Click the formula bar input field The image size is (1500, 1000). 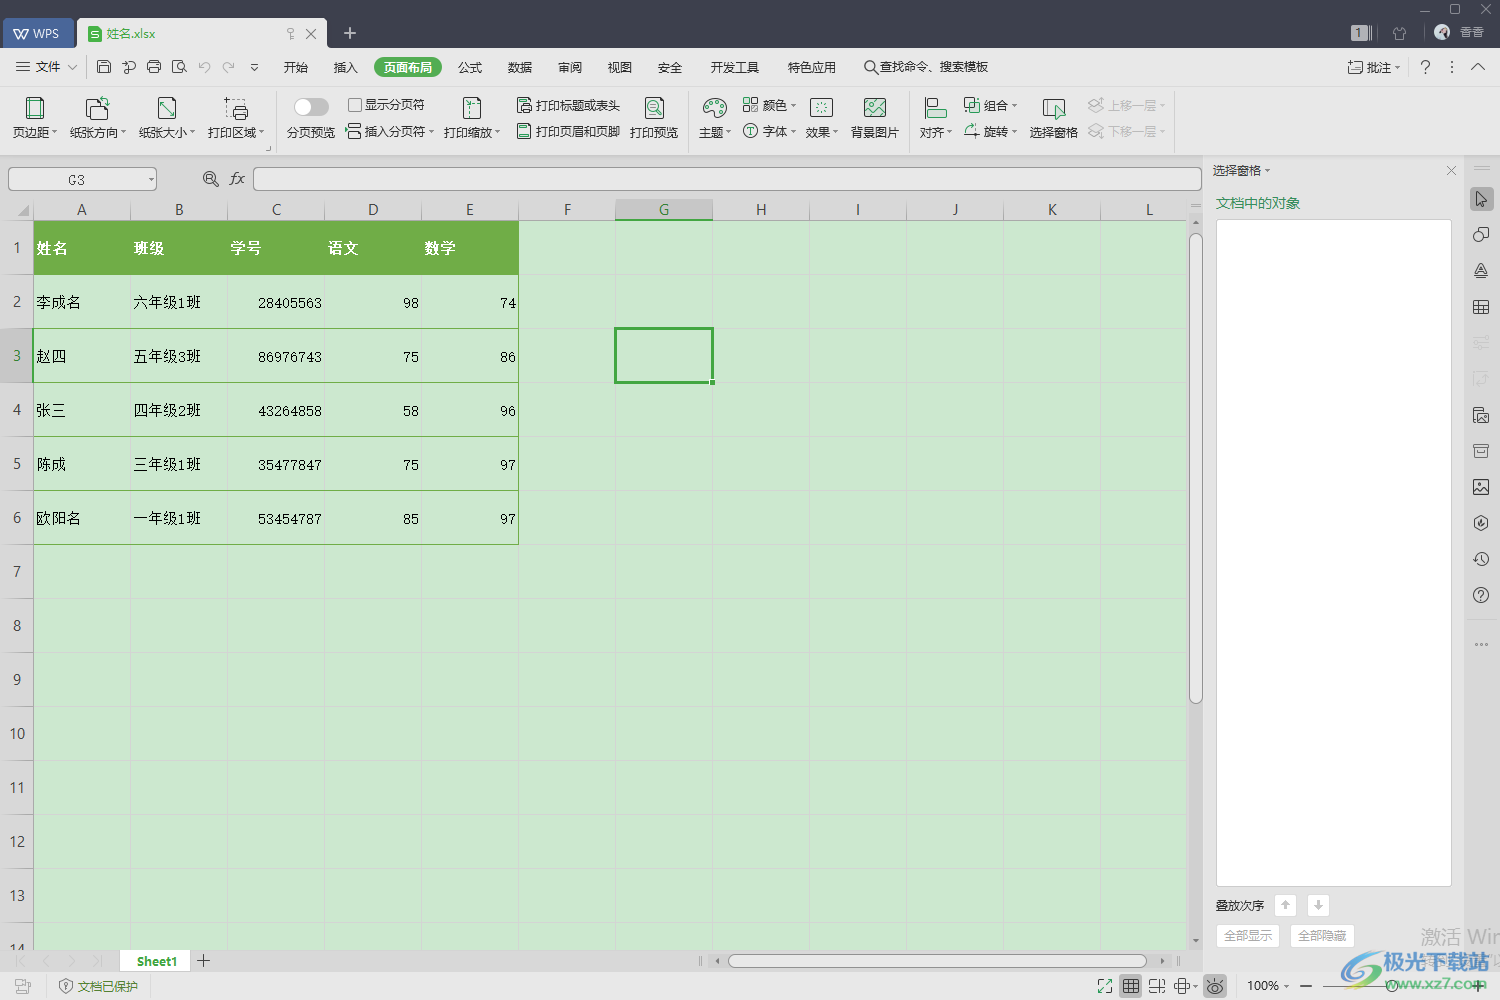[727, 179]
